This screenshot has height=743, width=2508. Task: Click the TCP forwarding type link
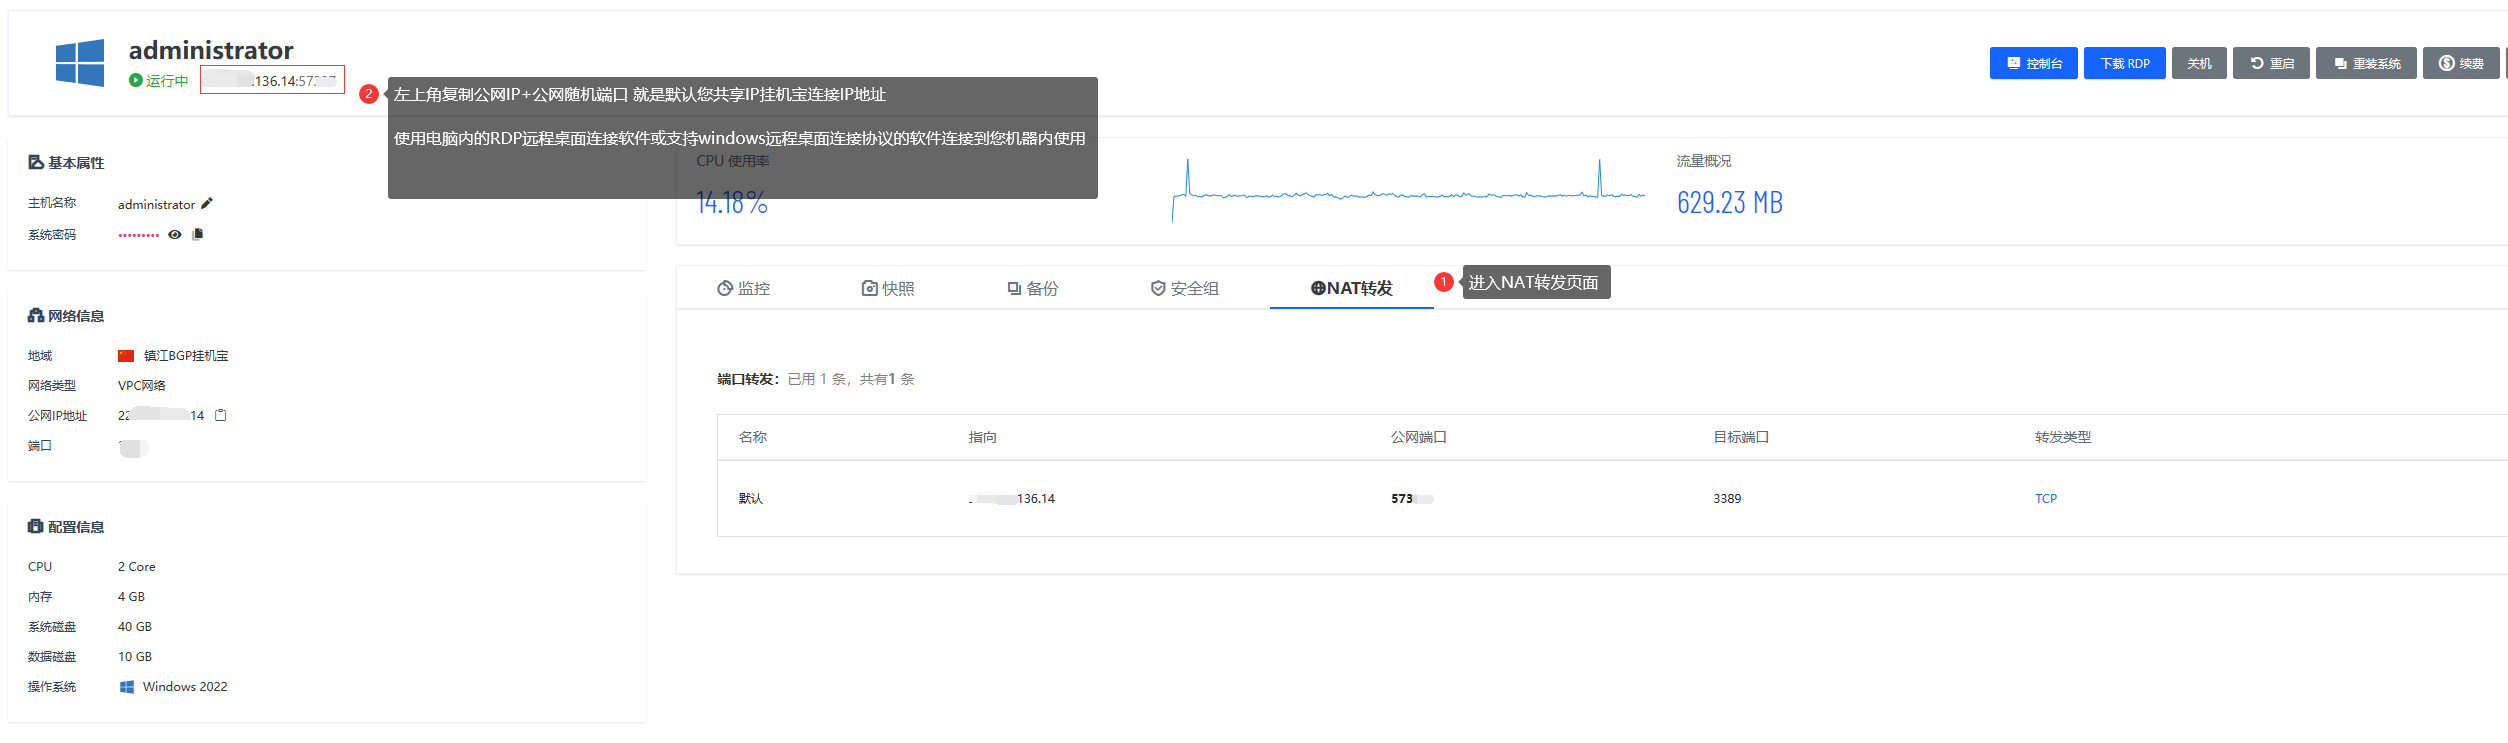[2045, 498]
